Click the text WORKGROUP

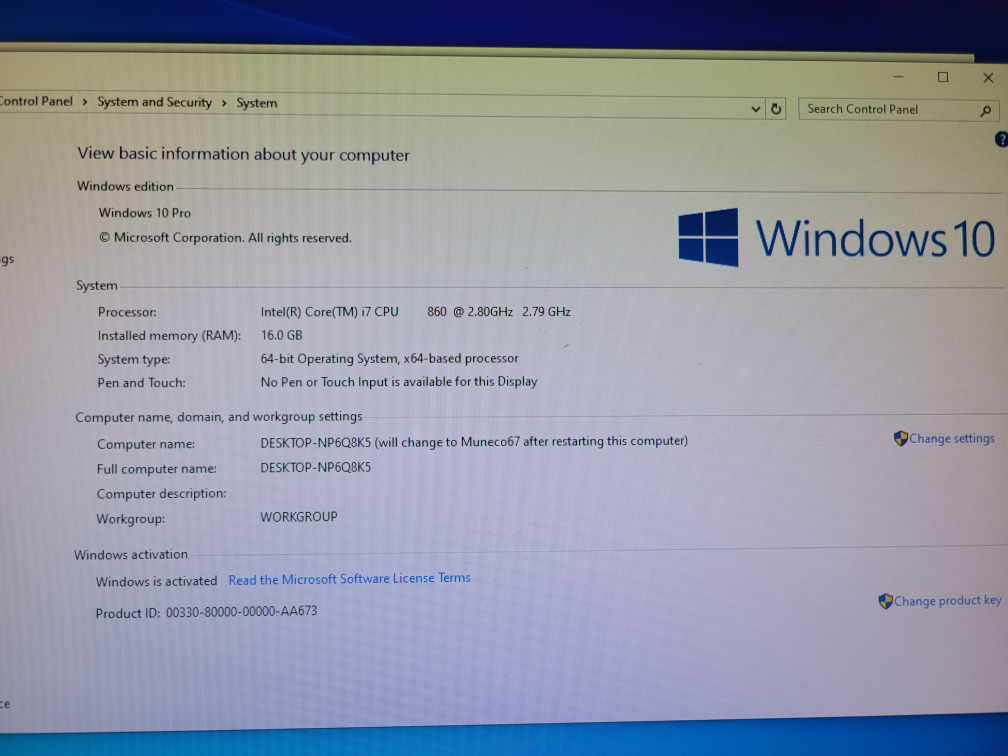tap(298, 517)
